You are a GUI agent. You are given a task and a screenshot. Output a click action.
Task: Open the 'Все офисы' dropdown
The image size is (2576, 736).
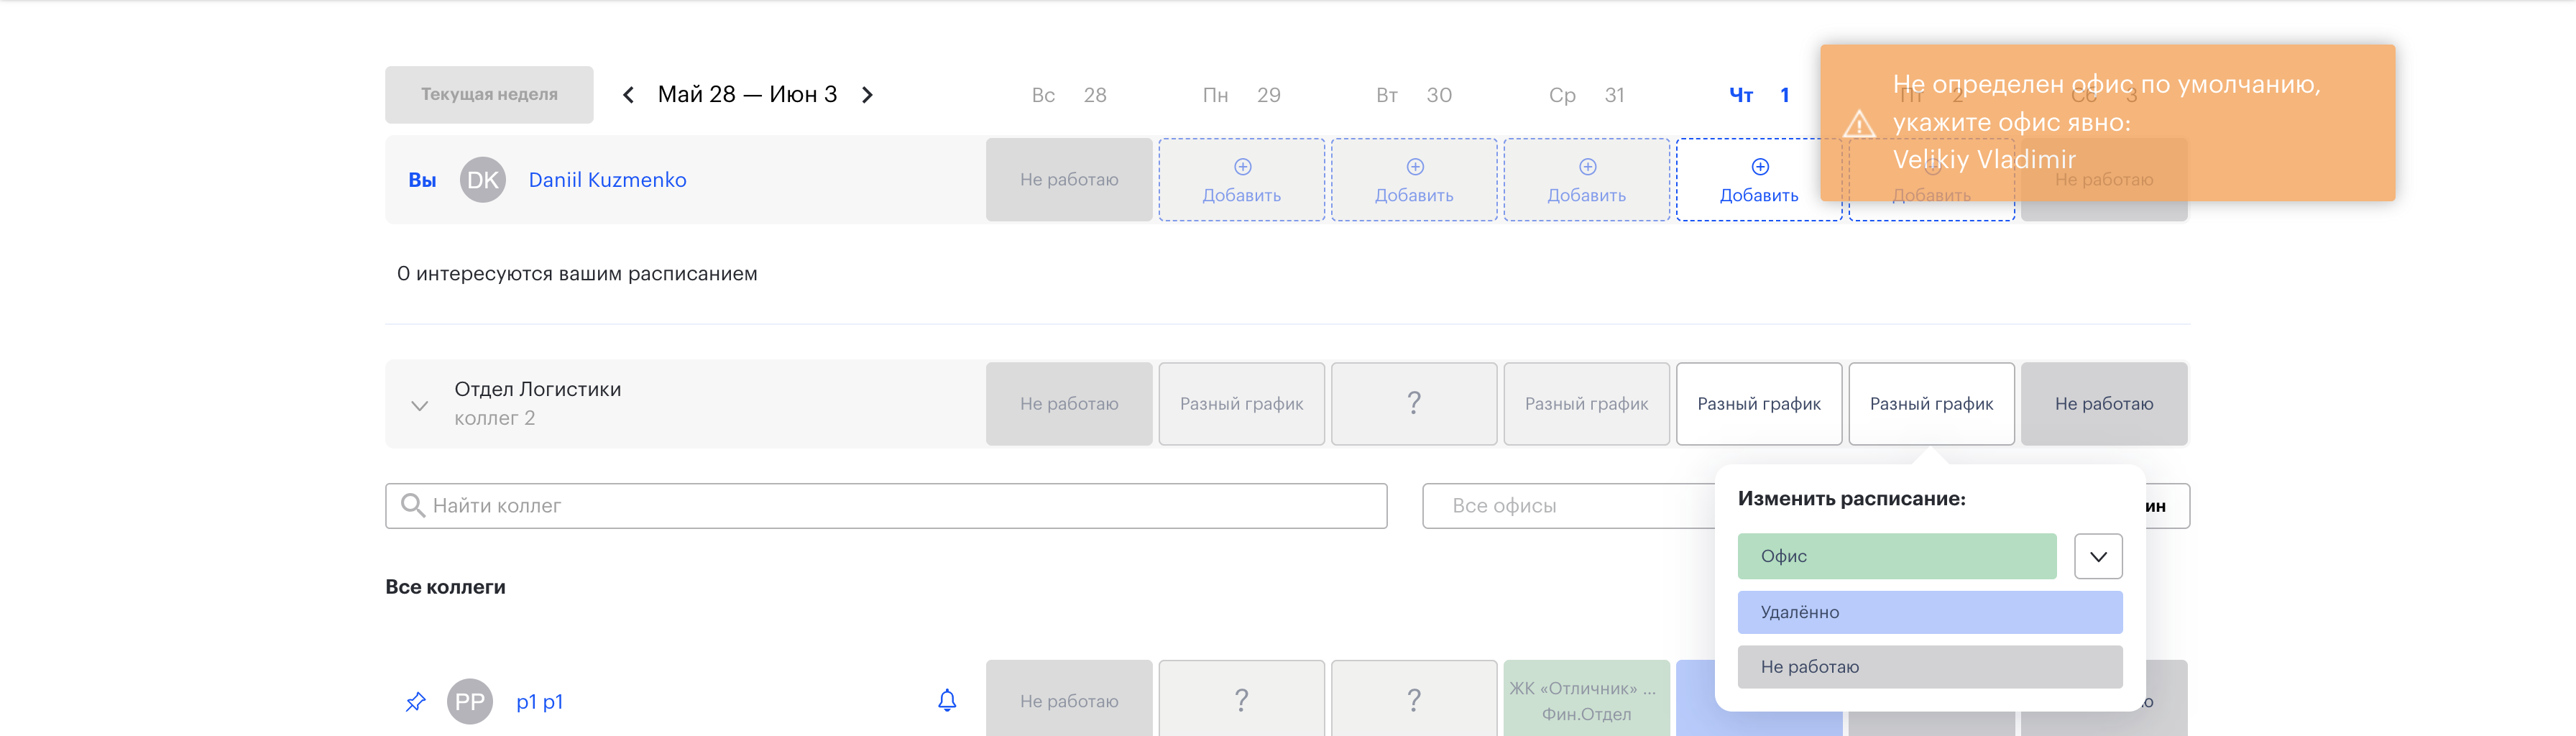tap(1570, 506)
